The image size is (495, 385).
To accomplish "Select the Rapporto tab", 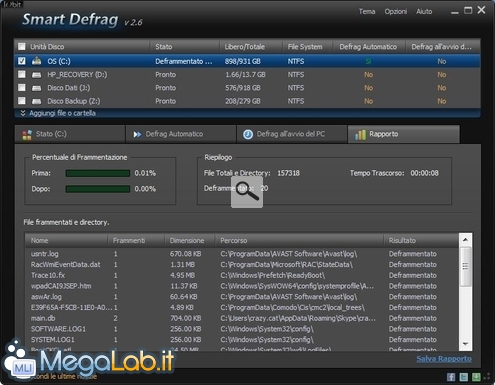I will [x=404, y=134].
